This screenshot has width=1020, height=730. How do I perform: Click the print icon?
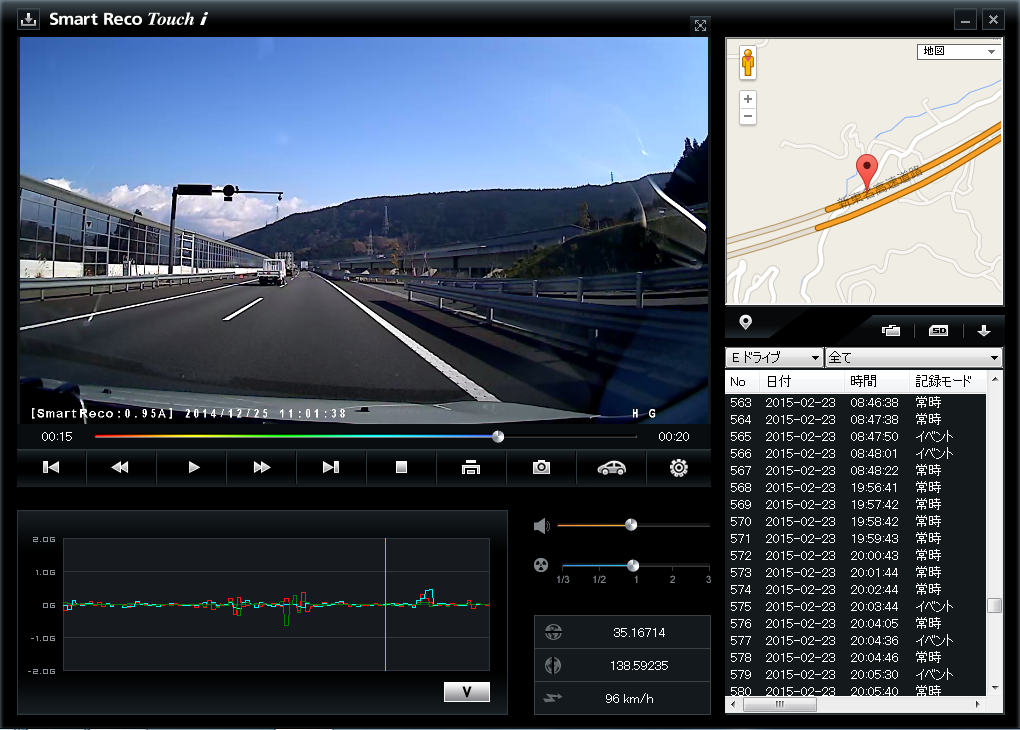tap(471, 467)
